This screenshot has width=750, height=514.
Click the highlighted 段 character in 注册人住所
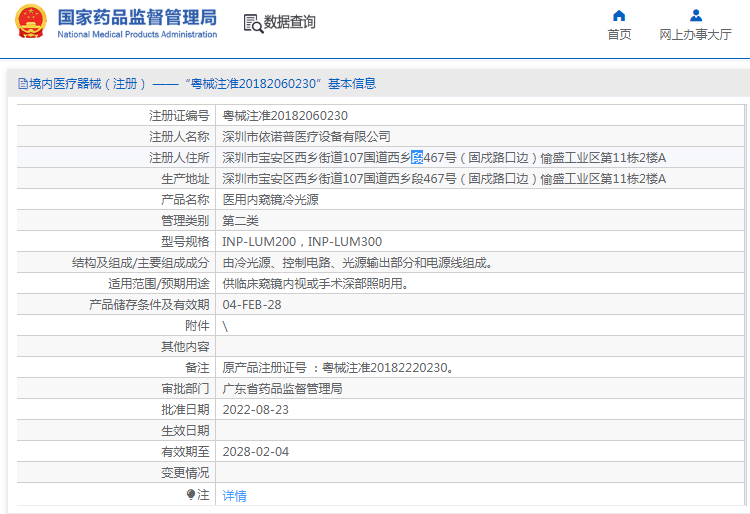point(417,157)
